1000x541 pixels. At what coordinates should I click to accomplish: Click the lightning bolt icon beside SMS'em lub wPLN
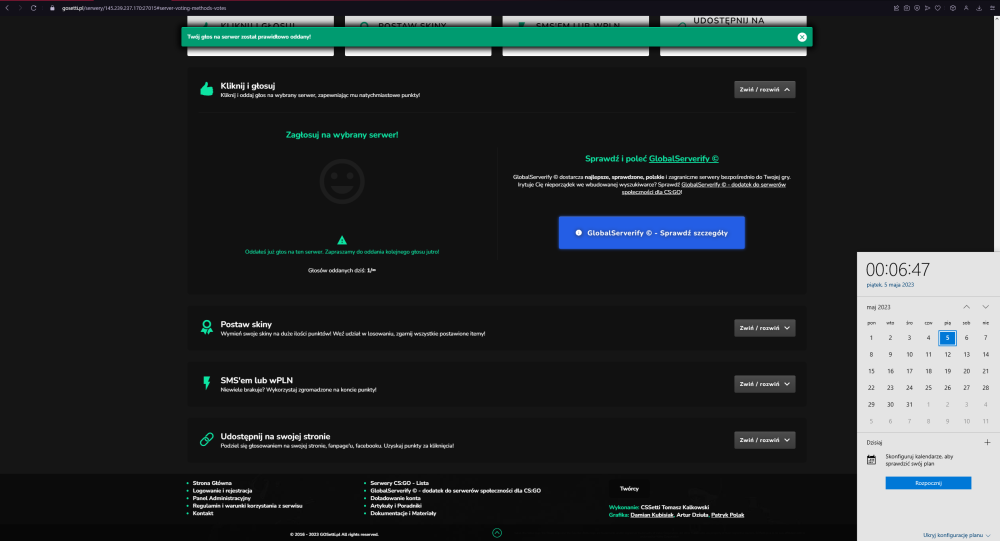pos(207,383)
